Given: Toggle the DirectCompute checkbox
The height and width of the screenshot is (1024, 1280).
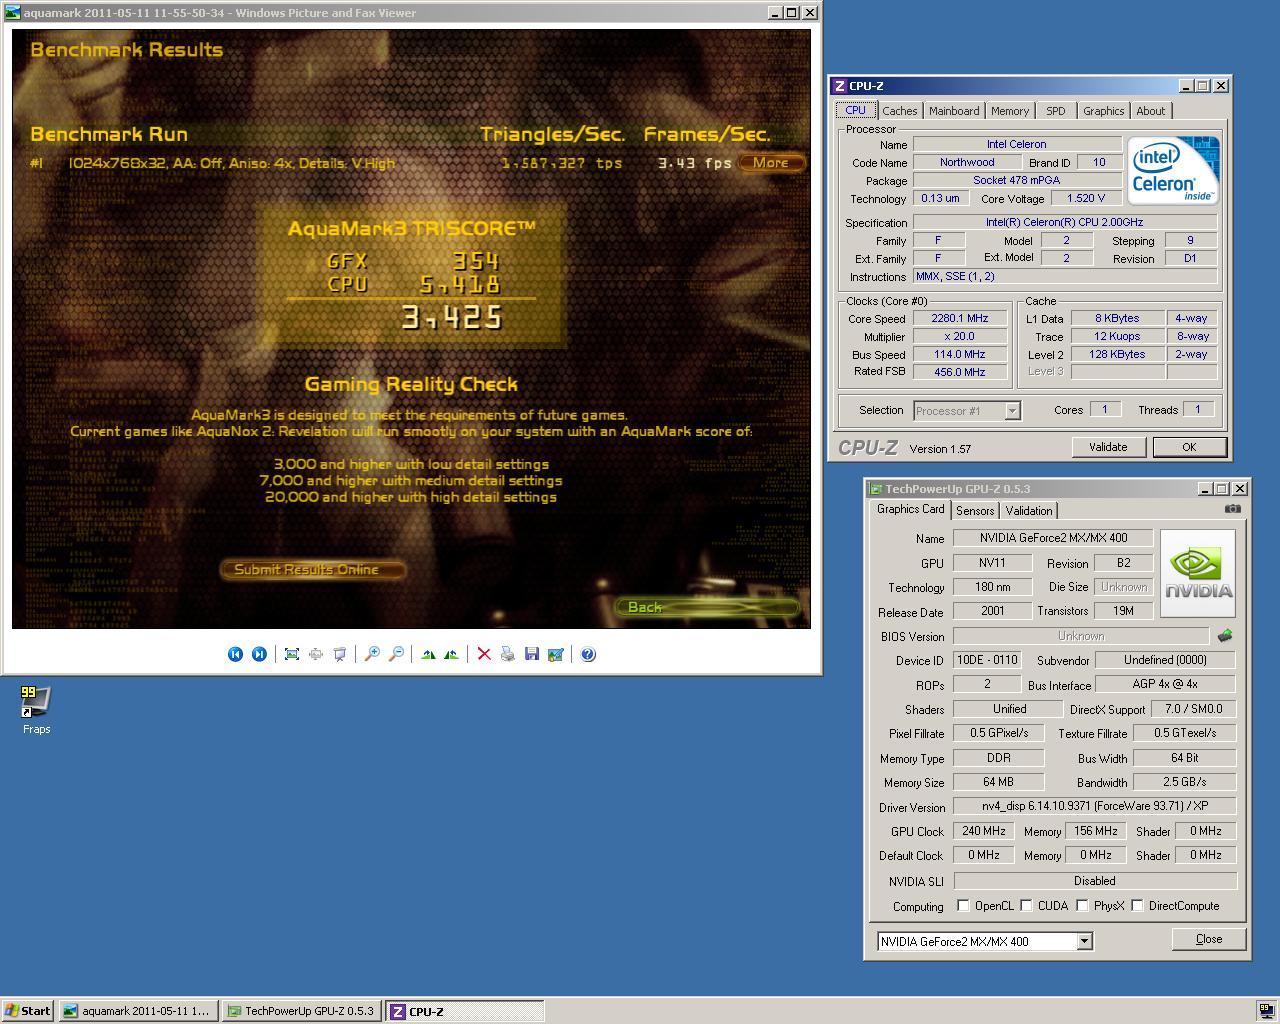Looking at the screenshot, I should [x=1137, y=906].
